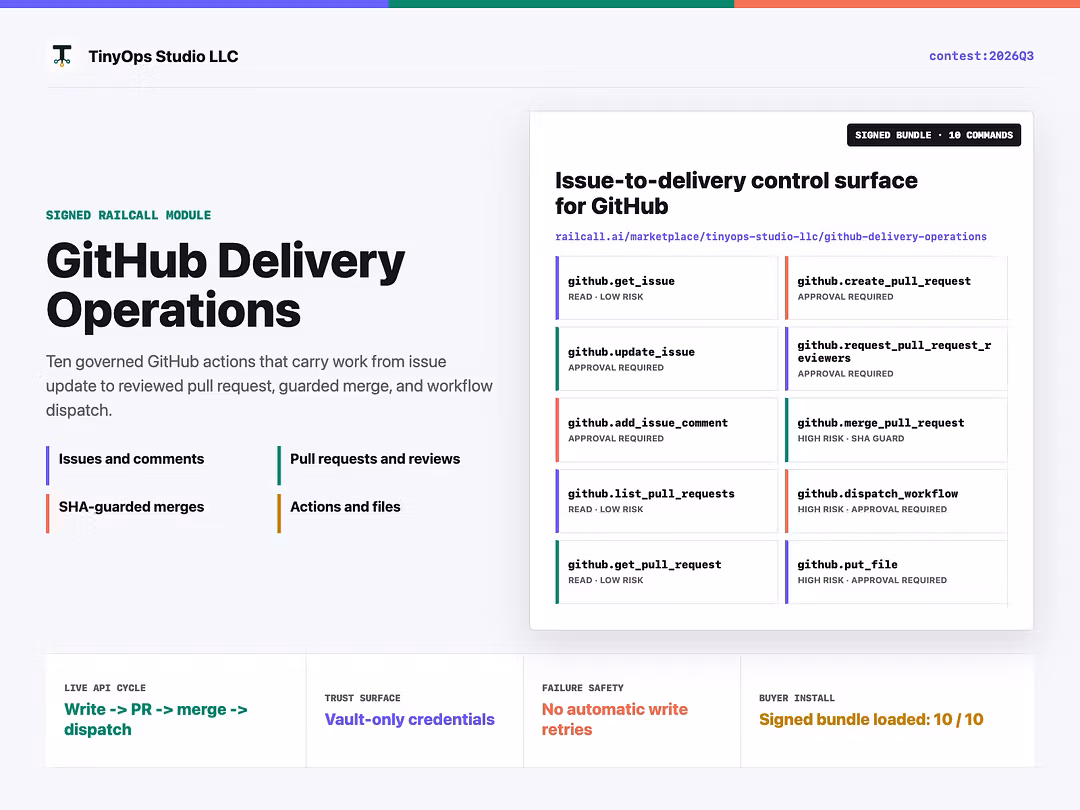Click the contest:2026Q3 link

[981, 56]
